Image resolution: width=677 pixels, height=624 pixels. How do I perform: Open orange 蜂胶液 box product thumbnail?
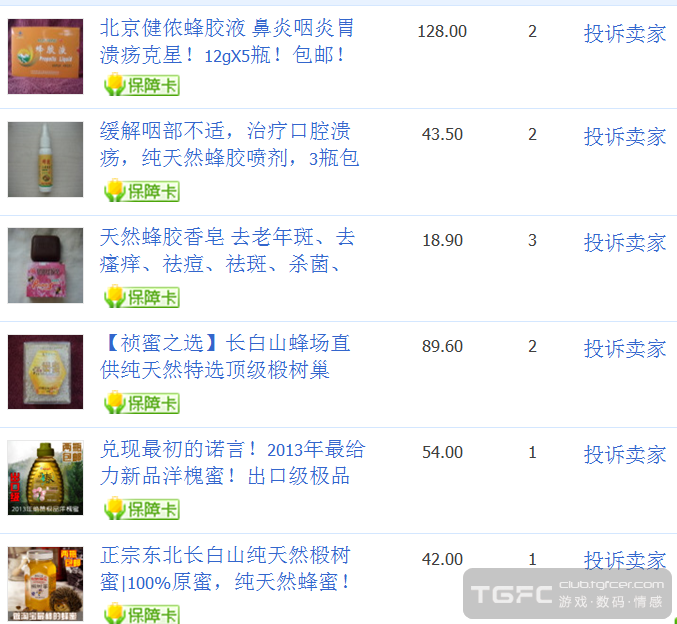coord(45,56)
